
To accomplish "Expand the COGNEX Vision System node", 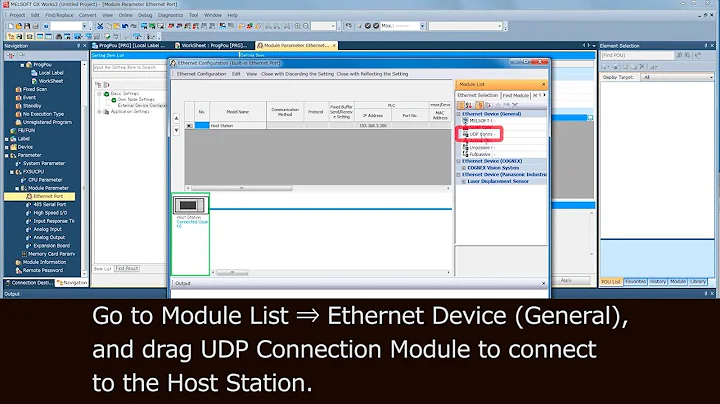I will (464, 168).
